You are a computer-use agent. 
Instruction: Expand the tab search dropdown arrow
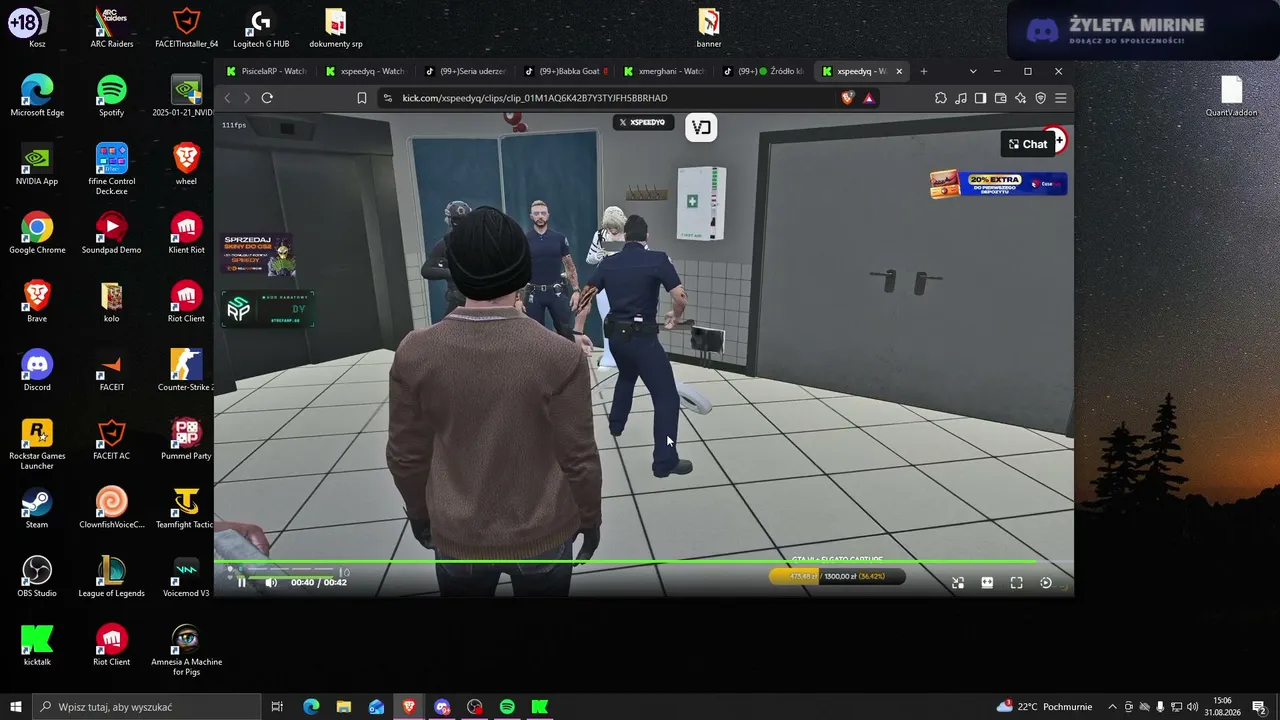point(972,71)
